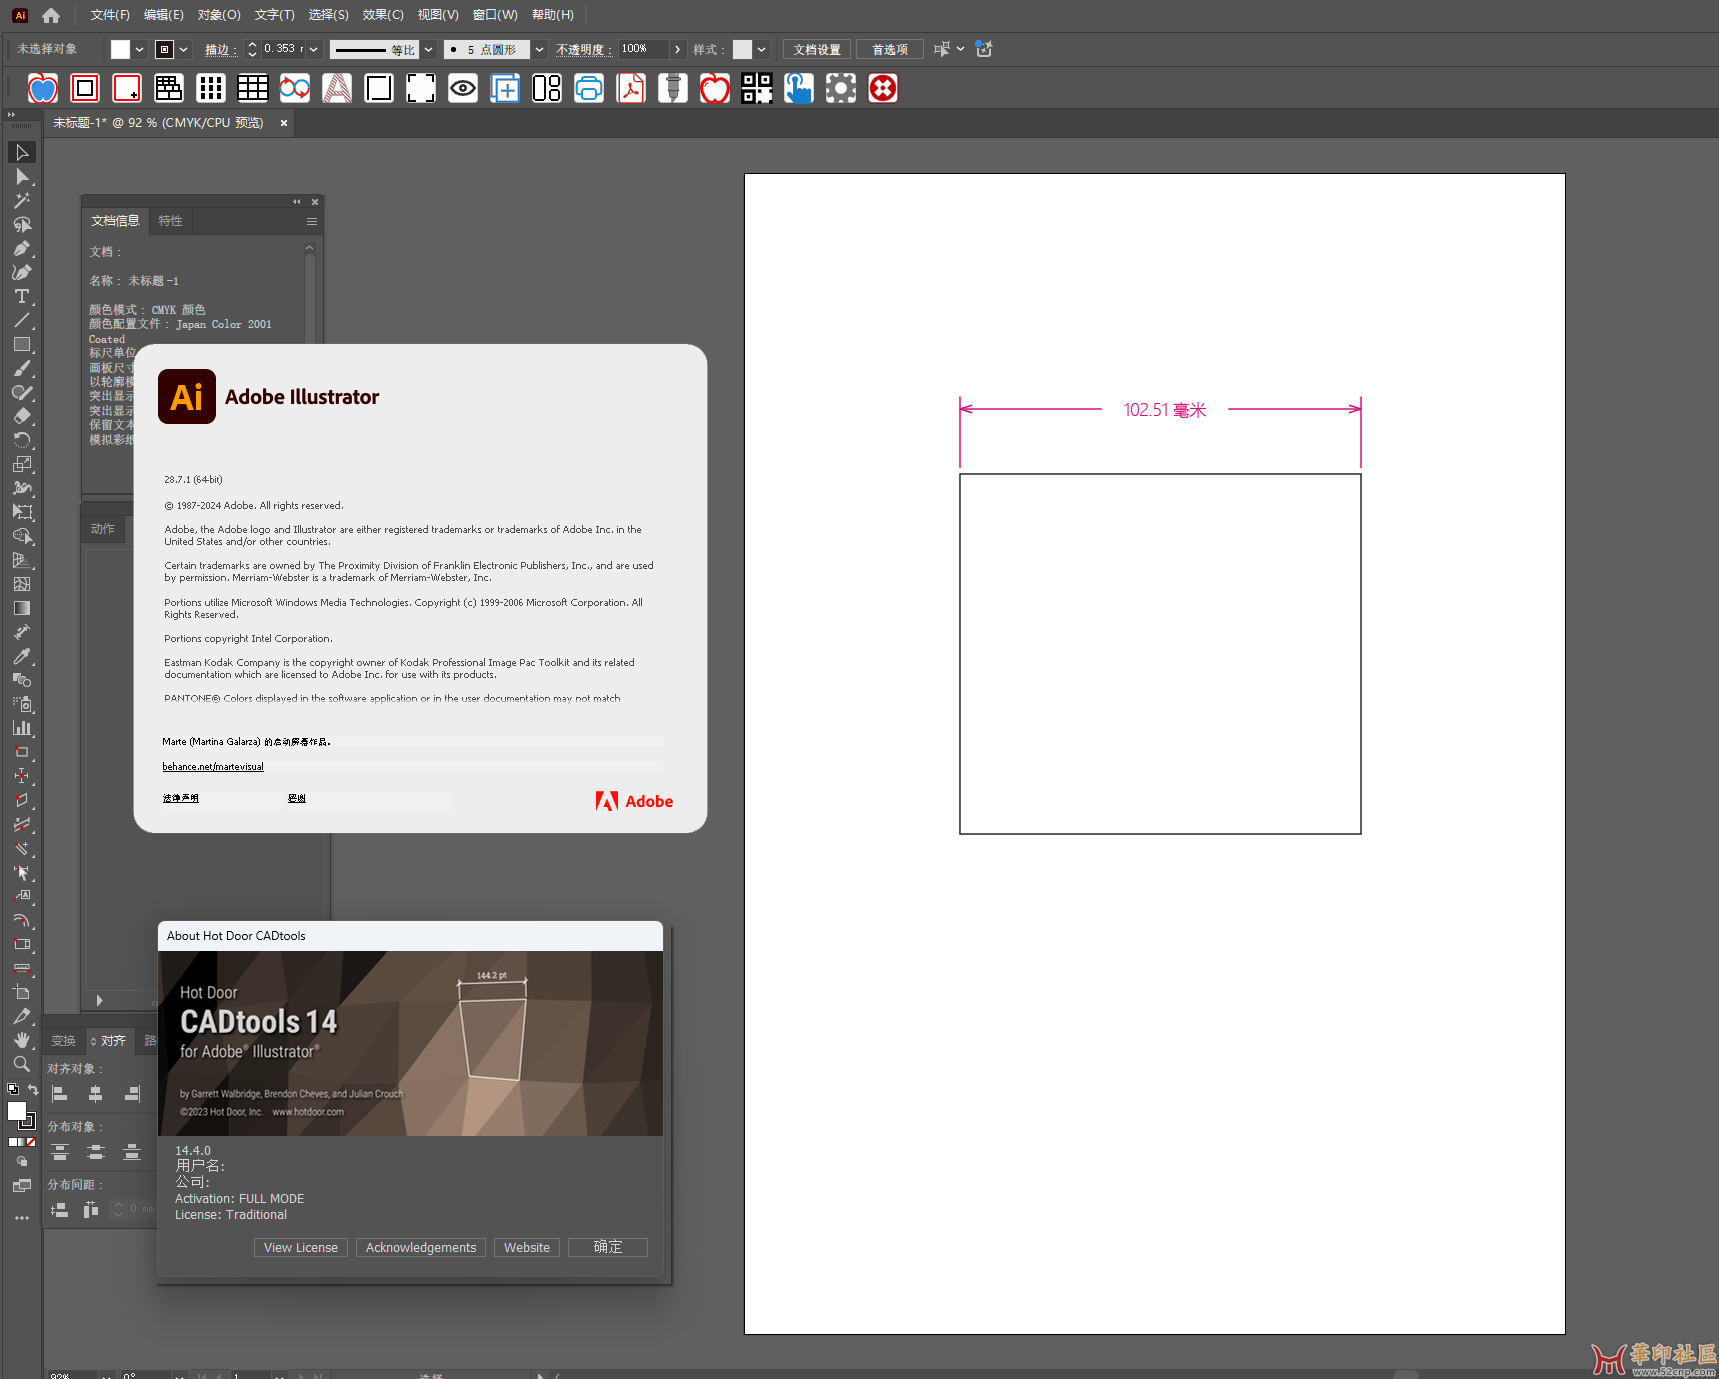Select the Lasso tool
This screenshot has width=1719, height=1379.
click(x=22, y=225)
